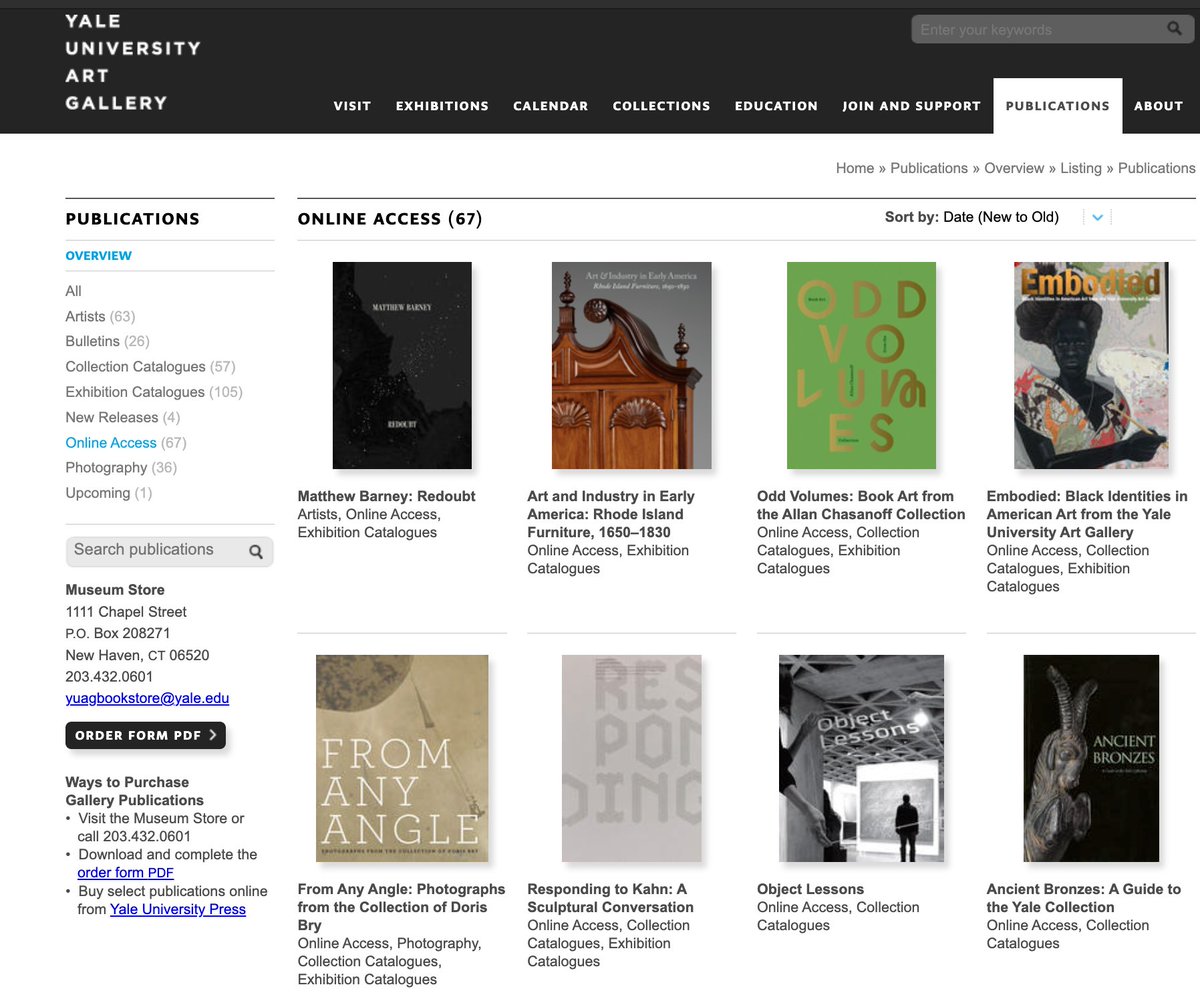Click the Odd Volumes title link
The width and height of the screenshot is (1200, 1001).
[861, 505]
